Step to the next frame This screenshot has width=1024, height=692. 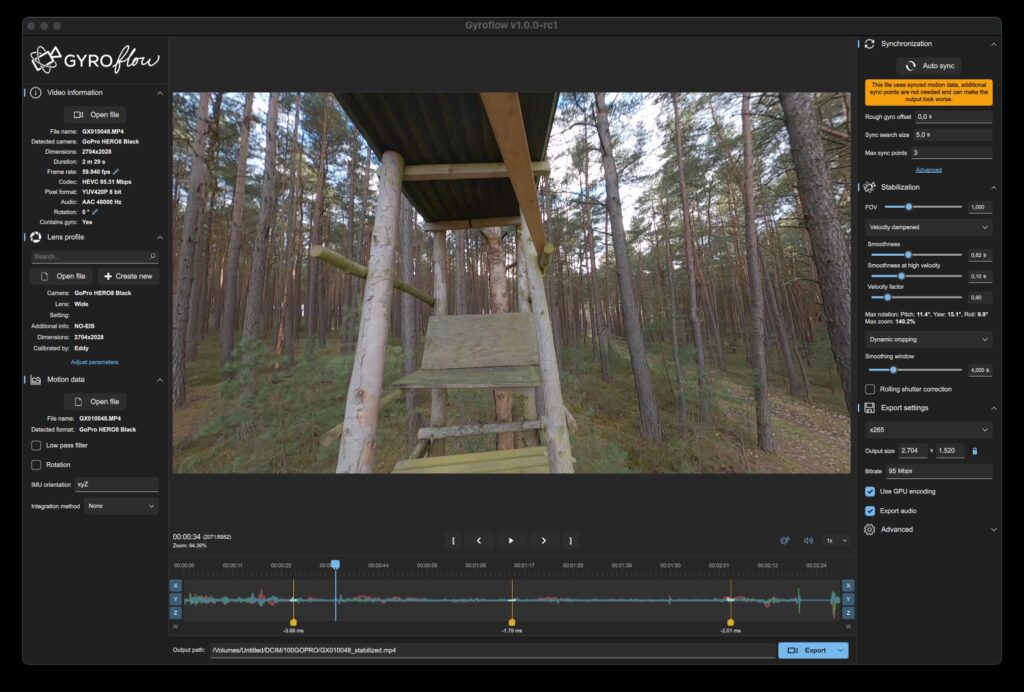(543, 541)
